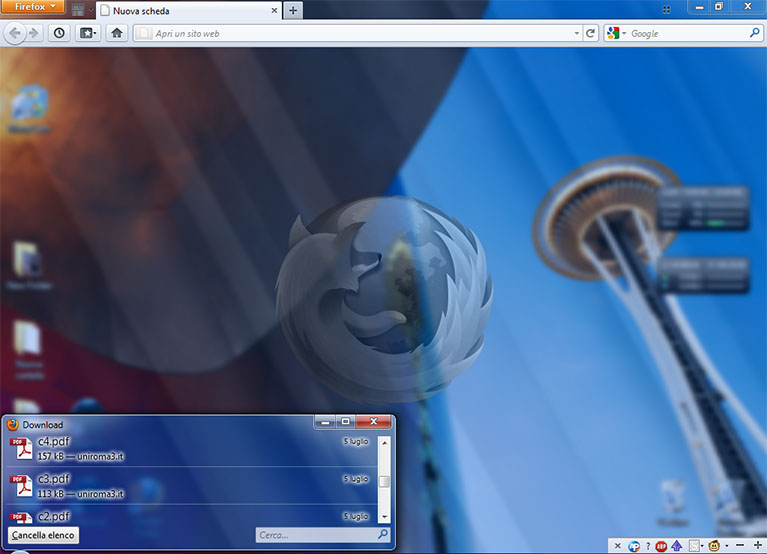Reload the page with refresh icon
The image size is (767, 554).
[x=590, y=33]
